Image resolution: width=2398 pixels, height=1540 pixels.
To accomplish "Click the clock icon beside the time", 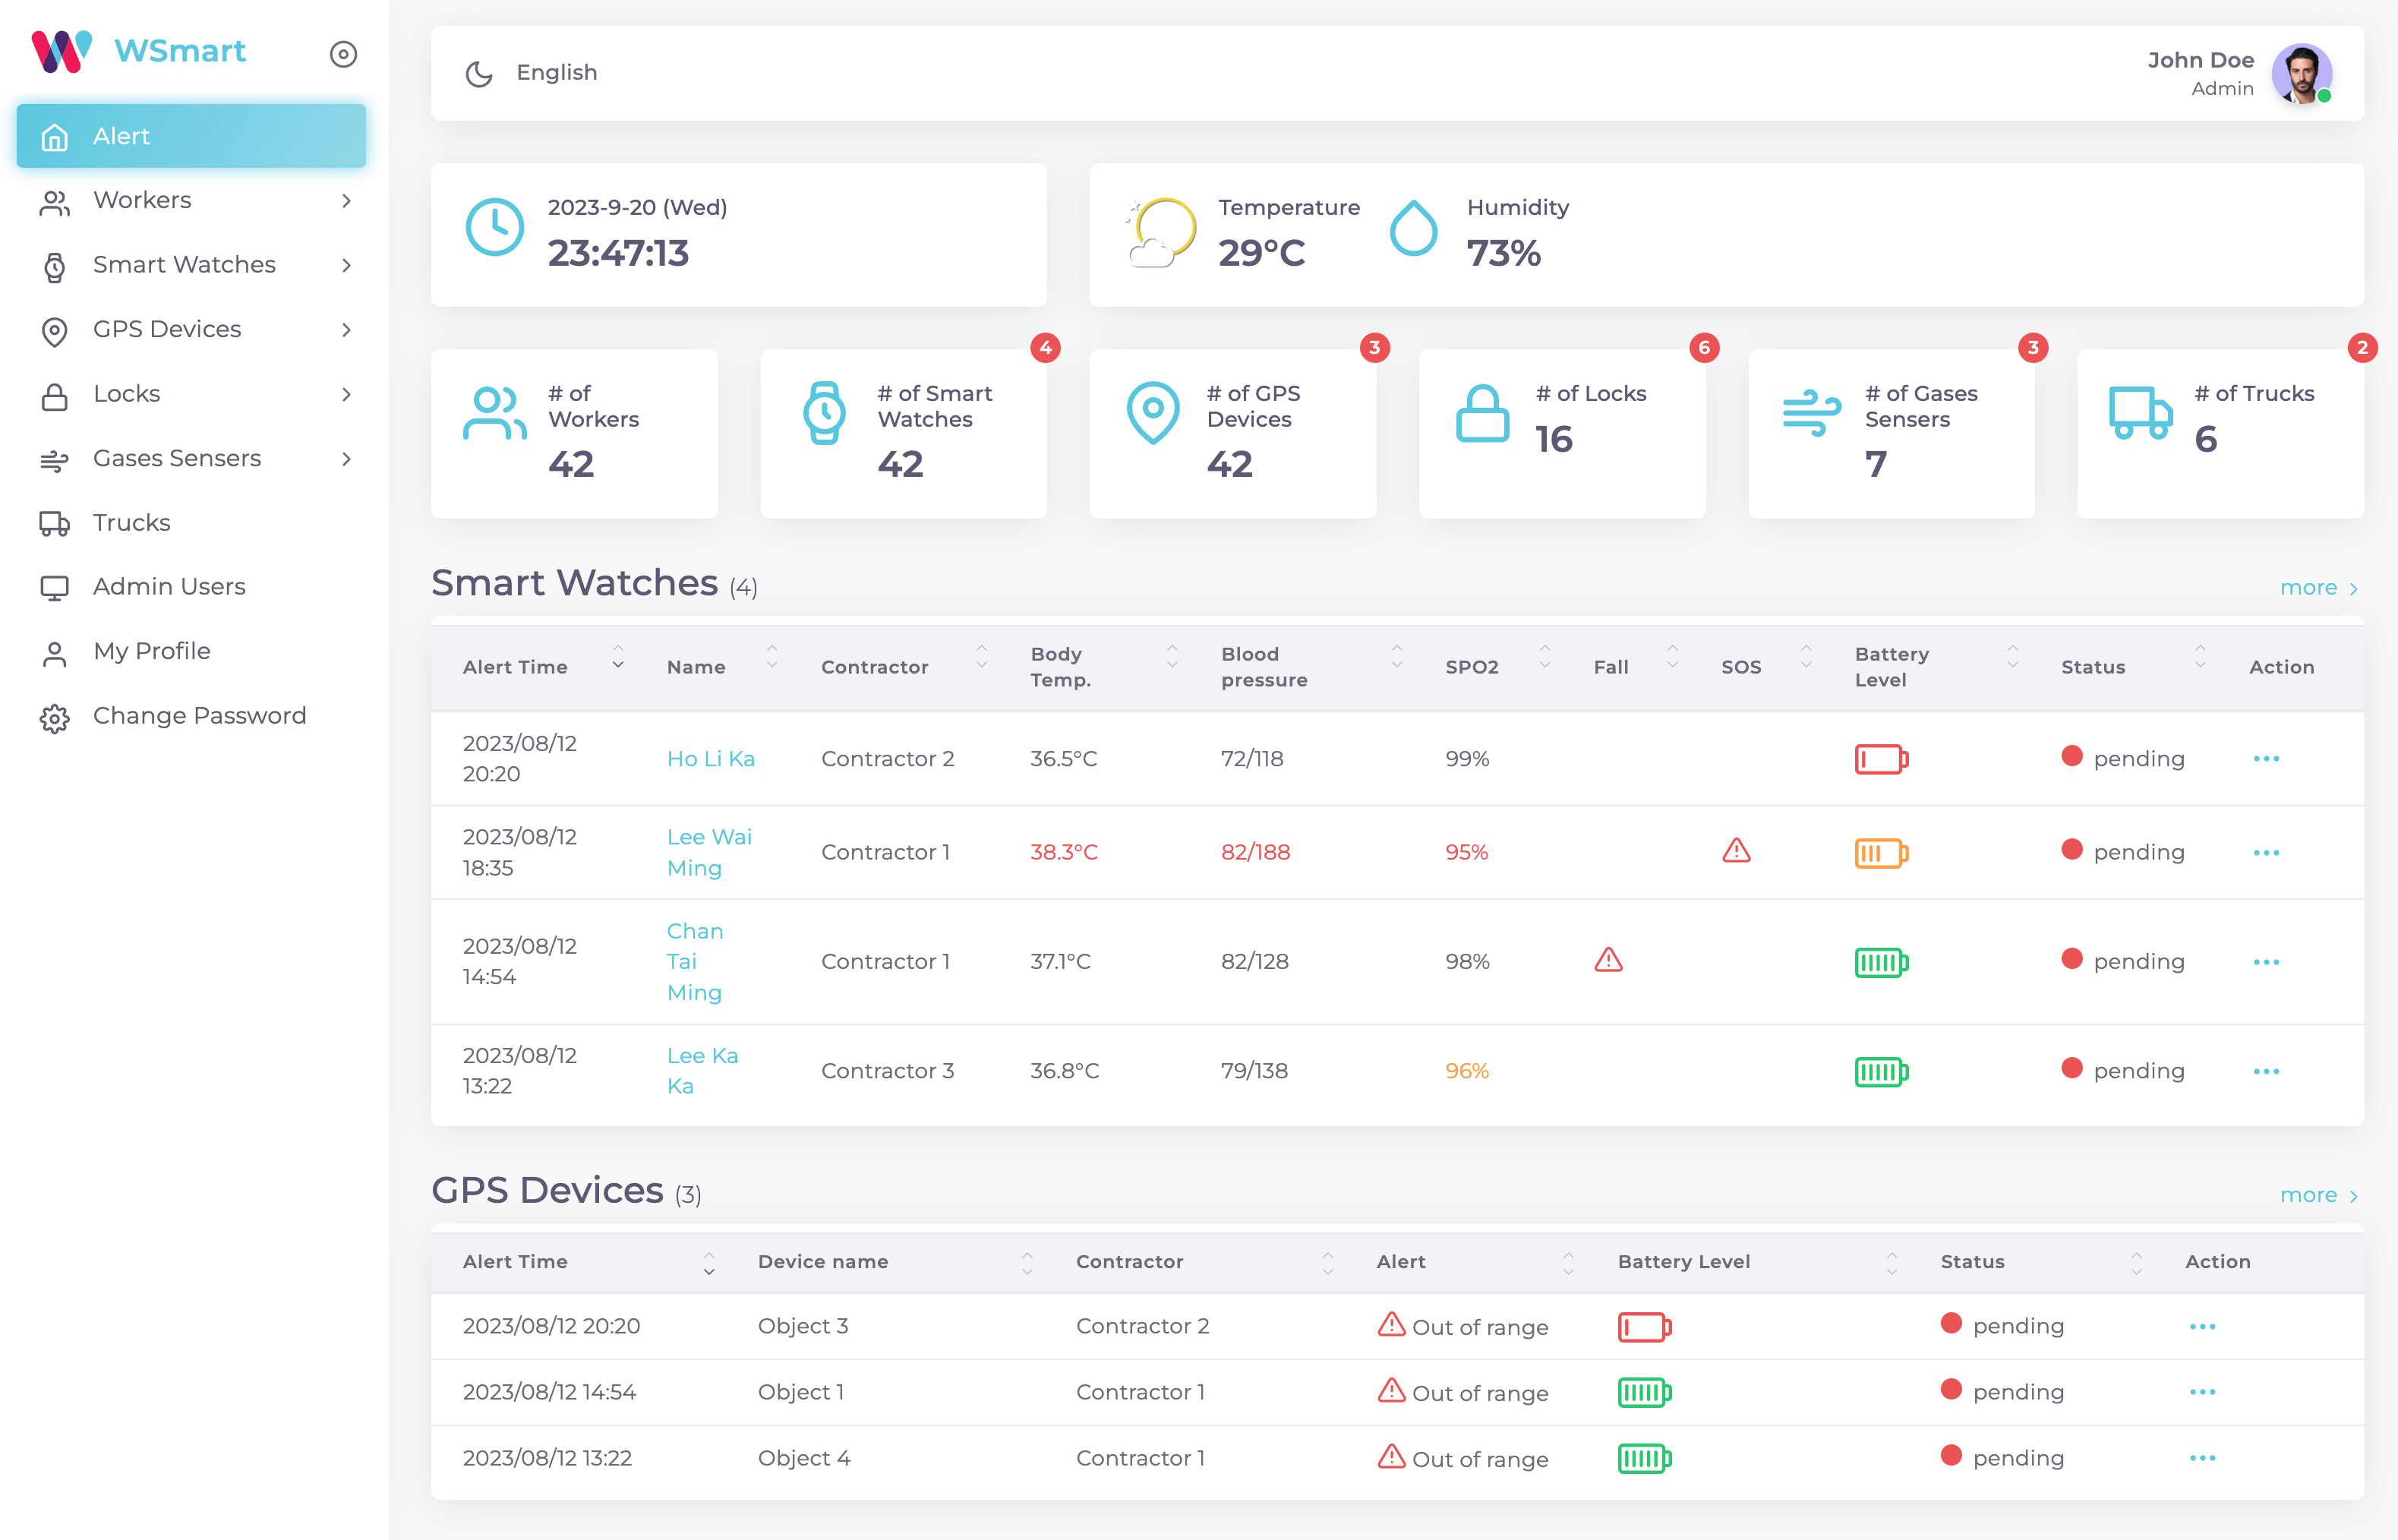I will click(495, 227).
